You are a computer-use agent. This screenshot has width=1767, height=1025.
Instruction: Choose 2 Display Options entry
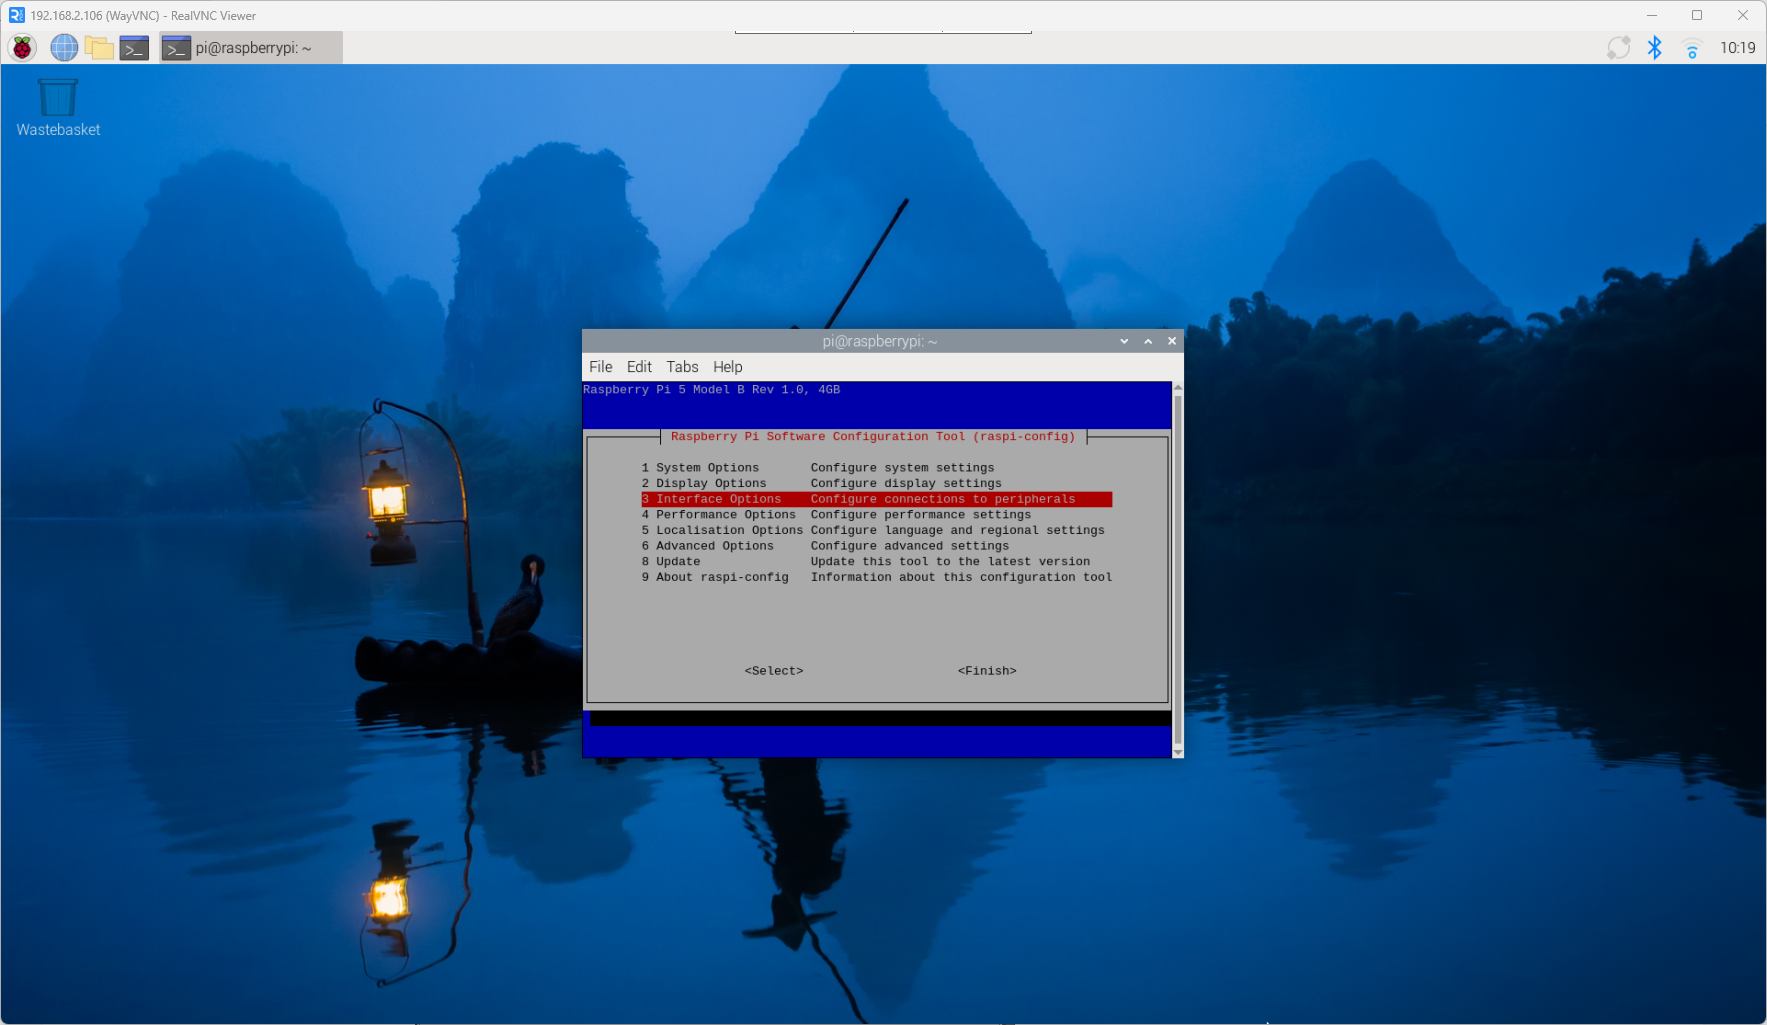(876, 483)
